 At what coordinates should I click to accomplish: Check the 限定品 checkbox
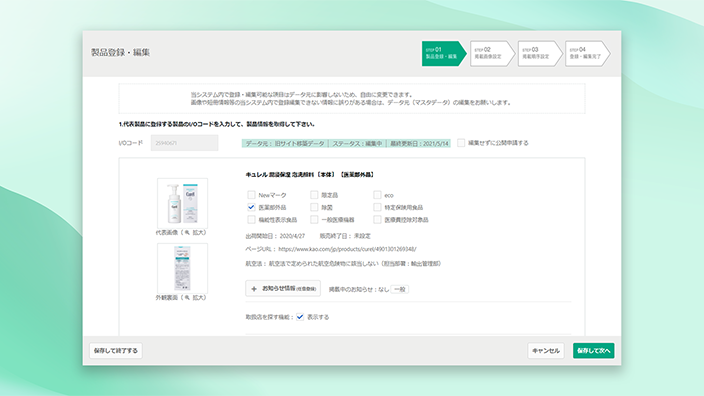click(x=314, y=195)
